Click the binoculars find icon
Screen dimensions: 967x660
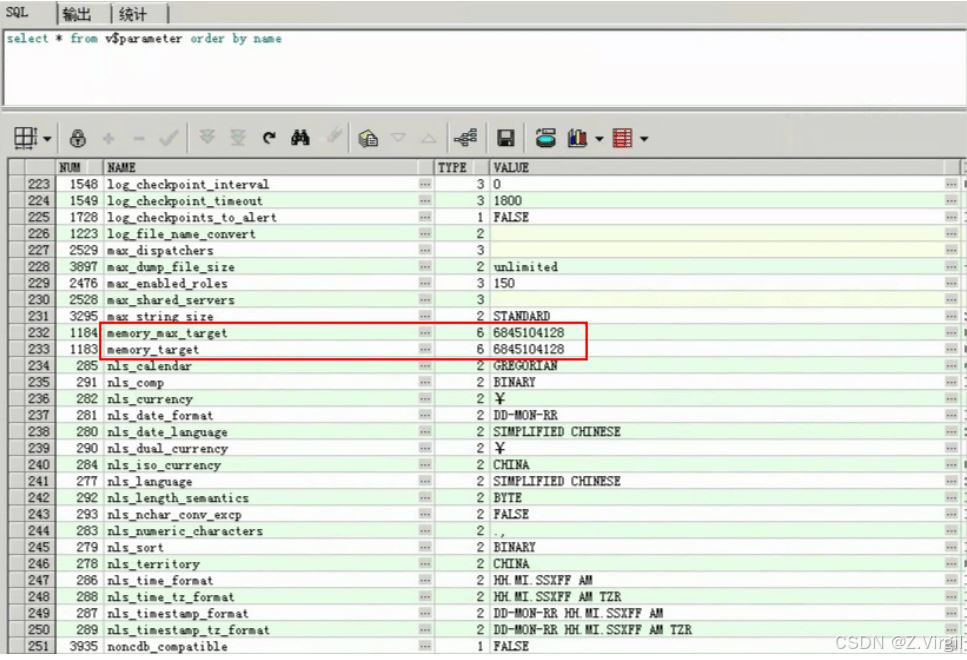coord(300,138)
